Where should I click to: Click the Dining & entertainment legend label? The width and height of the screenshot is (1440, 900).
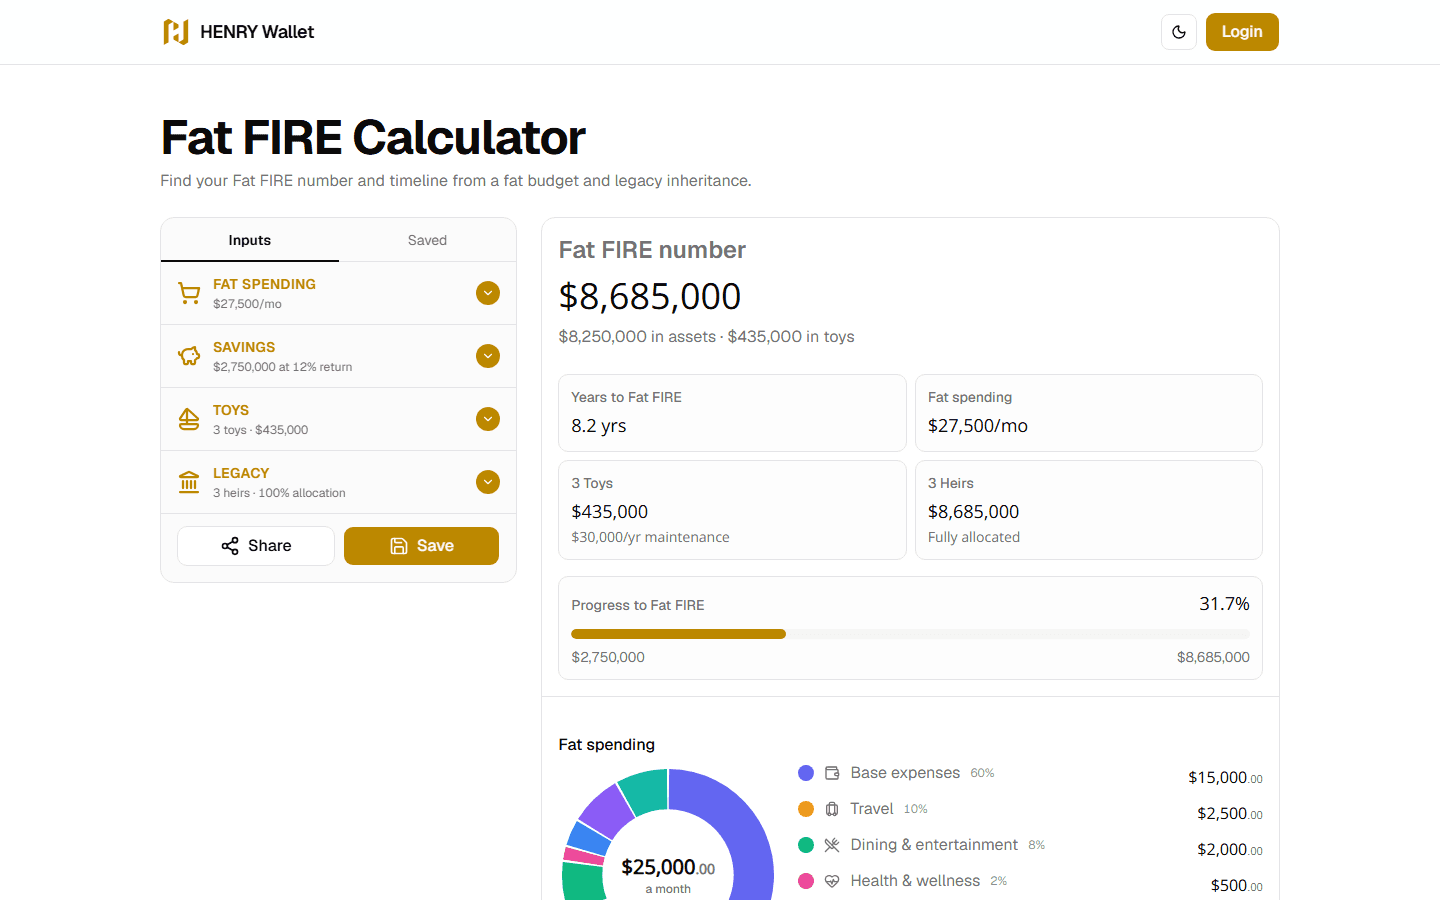pos(934,845)
